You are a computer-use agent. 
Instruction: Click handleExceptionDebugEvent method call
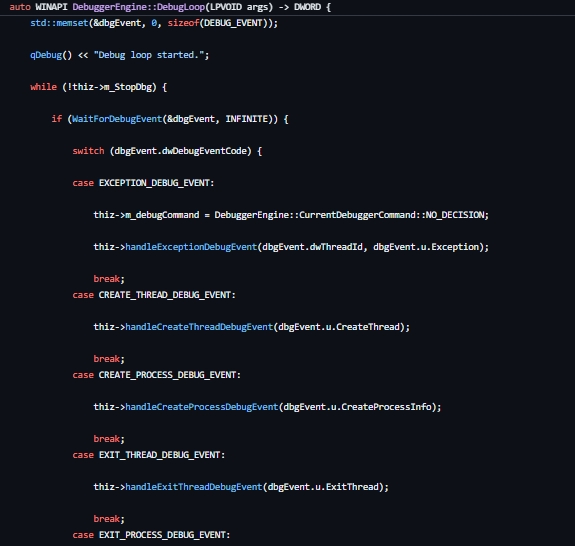pos(191,247)
